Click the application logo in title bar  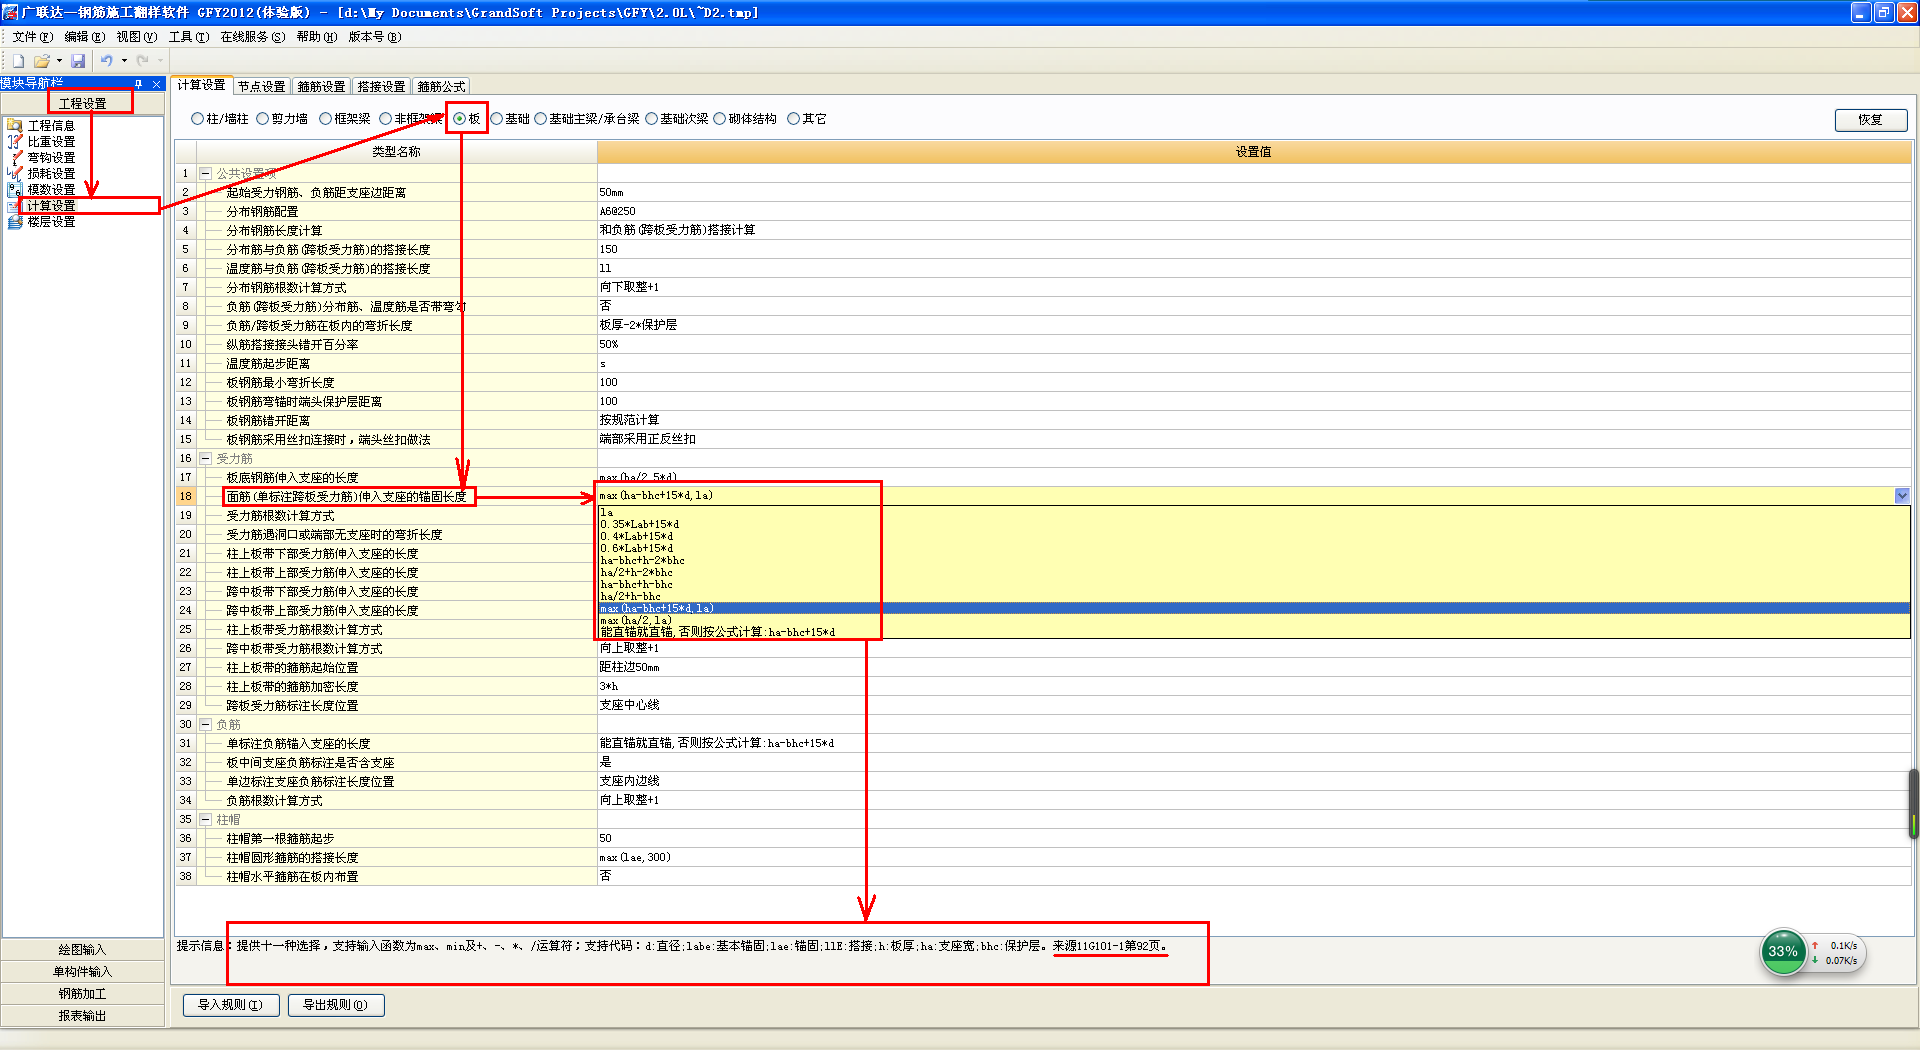10,12
